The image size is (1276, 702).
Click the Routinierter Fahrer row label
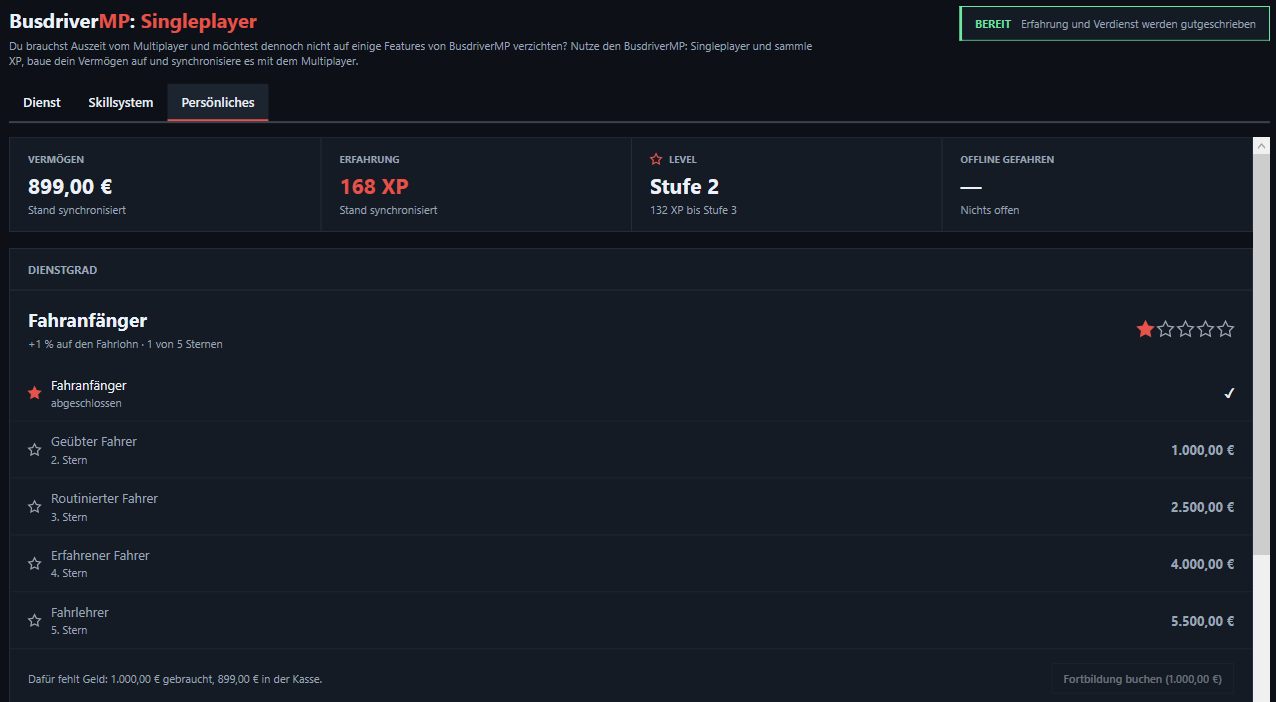point(104,498)
